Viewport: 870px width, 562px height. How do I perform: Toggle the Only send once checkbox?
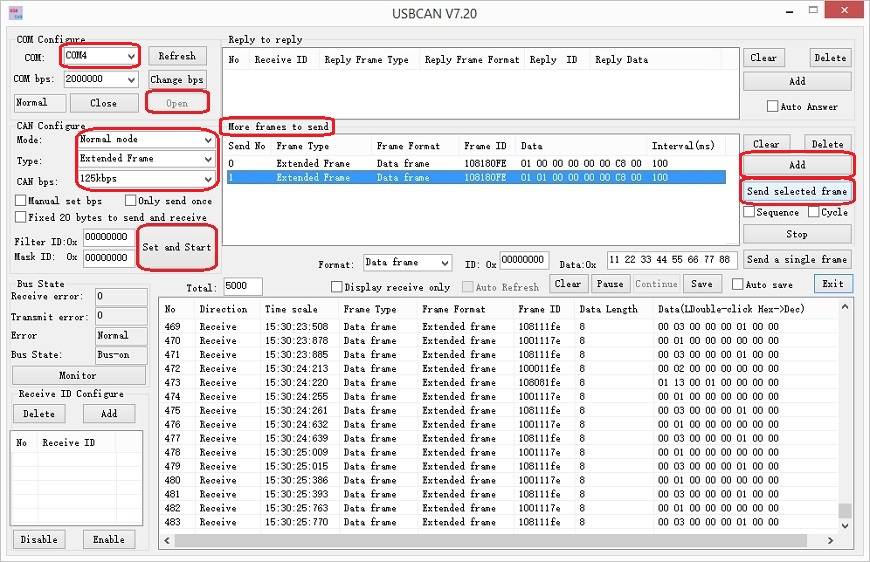(x=129, y=201)
